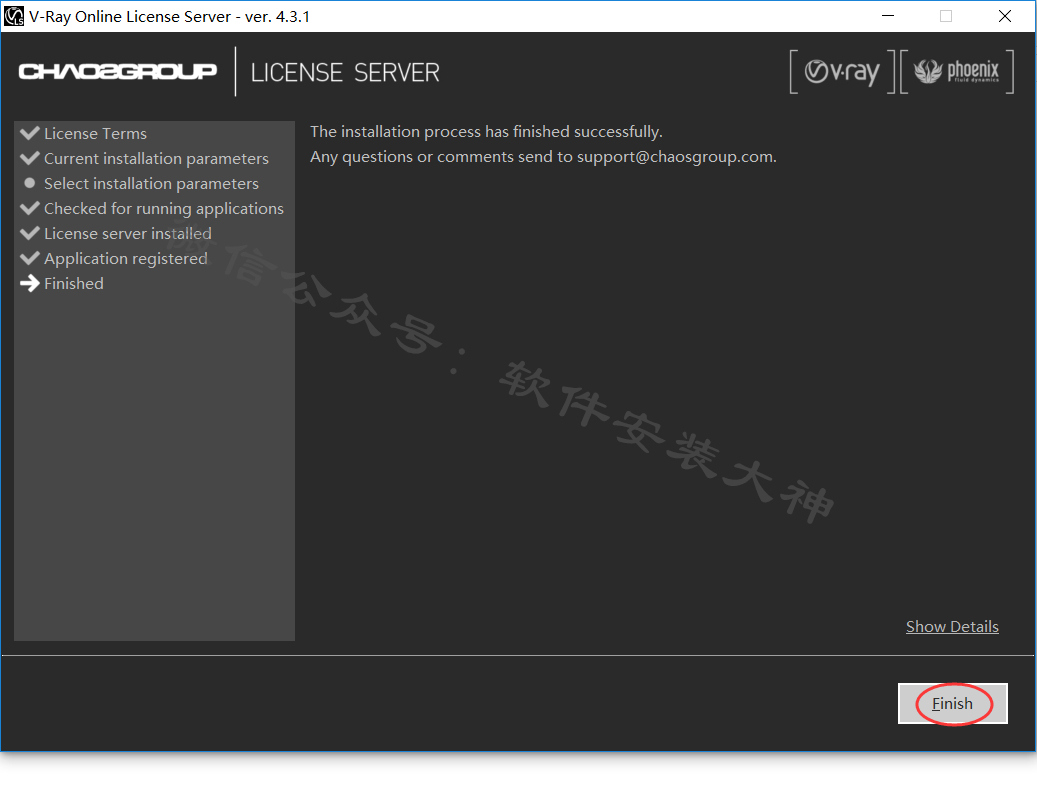
Task: Select the Select installation parameters step
Action: (x=151, y=184)
